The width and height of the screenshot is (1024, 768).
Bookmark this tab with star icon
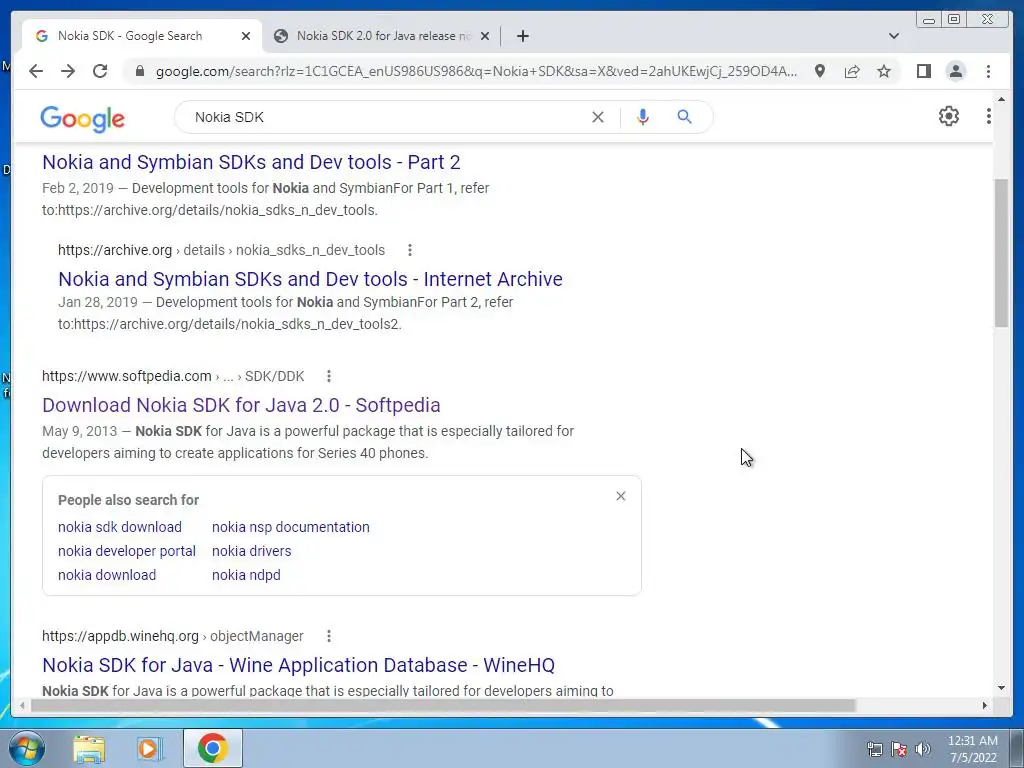pos(884,71)
